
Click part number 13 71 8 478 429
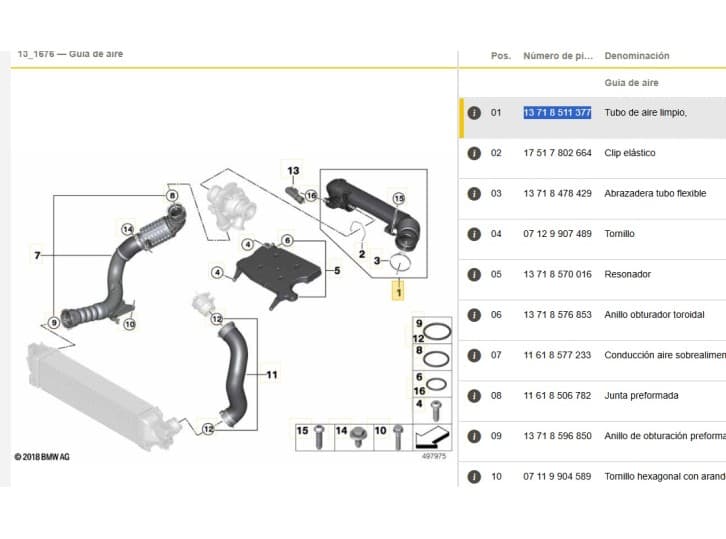557,194
